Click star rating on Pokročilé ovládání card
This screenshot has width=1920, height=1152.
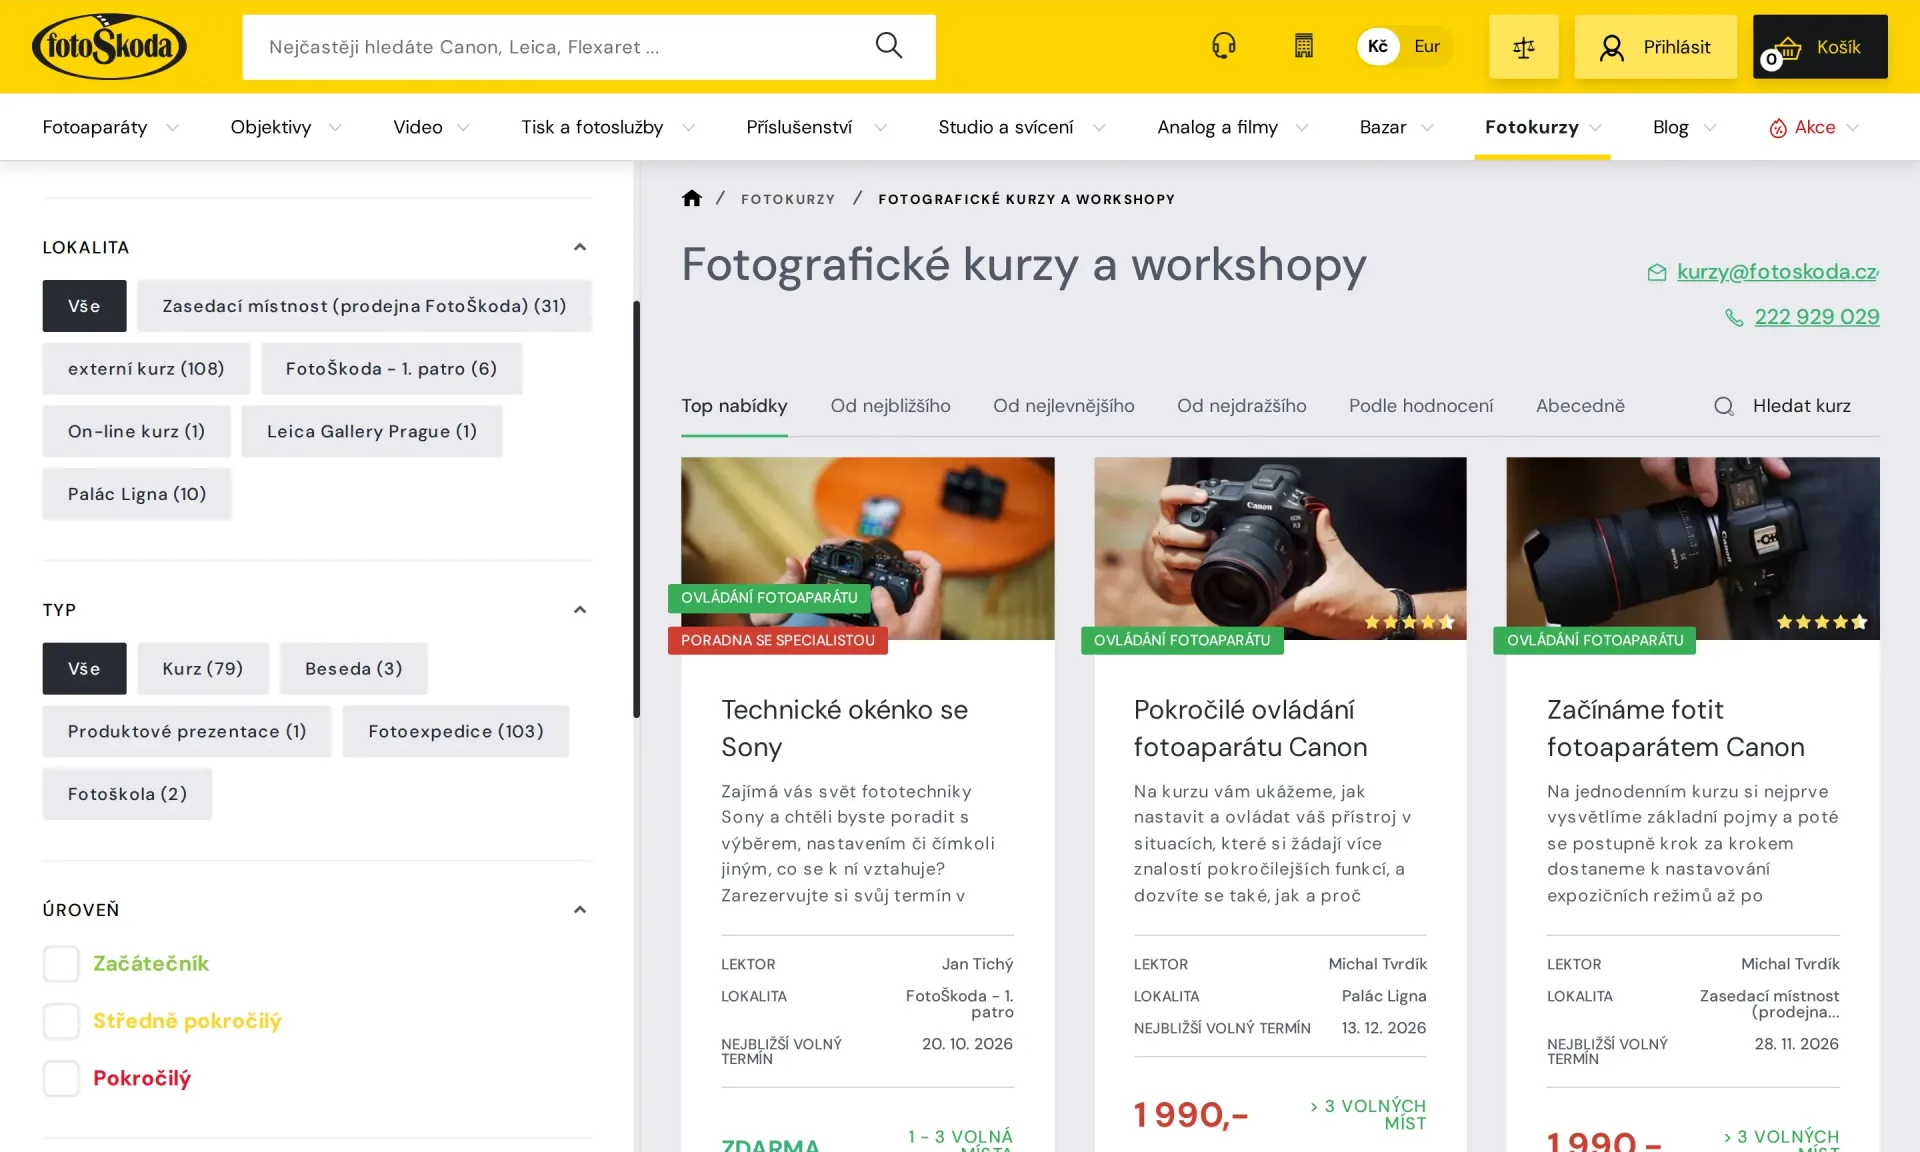(1409, 622)
